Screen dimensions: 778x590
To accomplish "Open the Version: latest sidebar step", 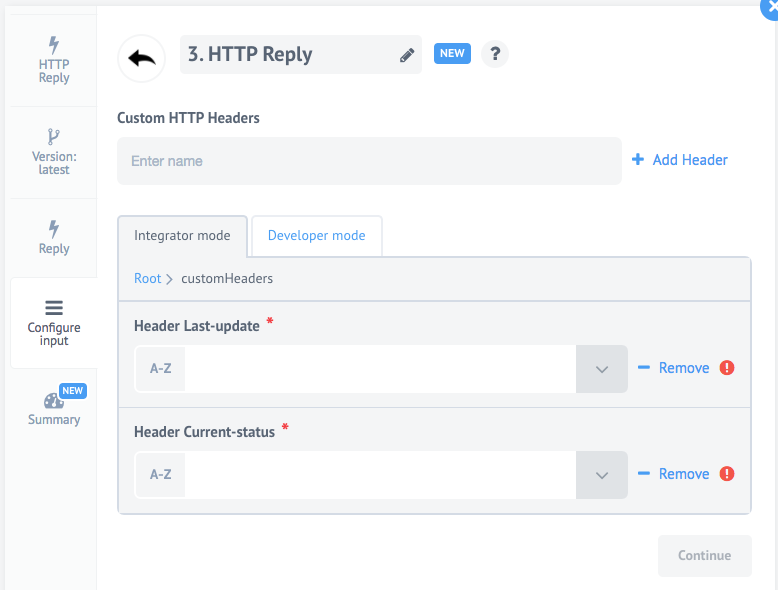I will (x=54, y=152).
